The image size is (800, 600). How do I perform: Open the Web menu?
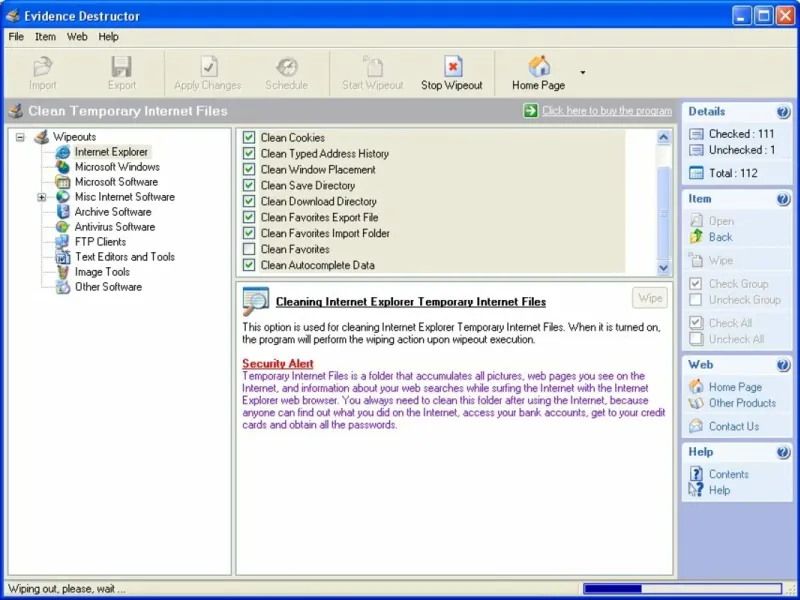coord(77,37)
